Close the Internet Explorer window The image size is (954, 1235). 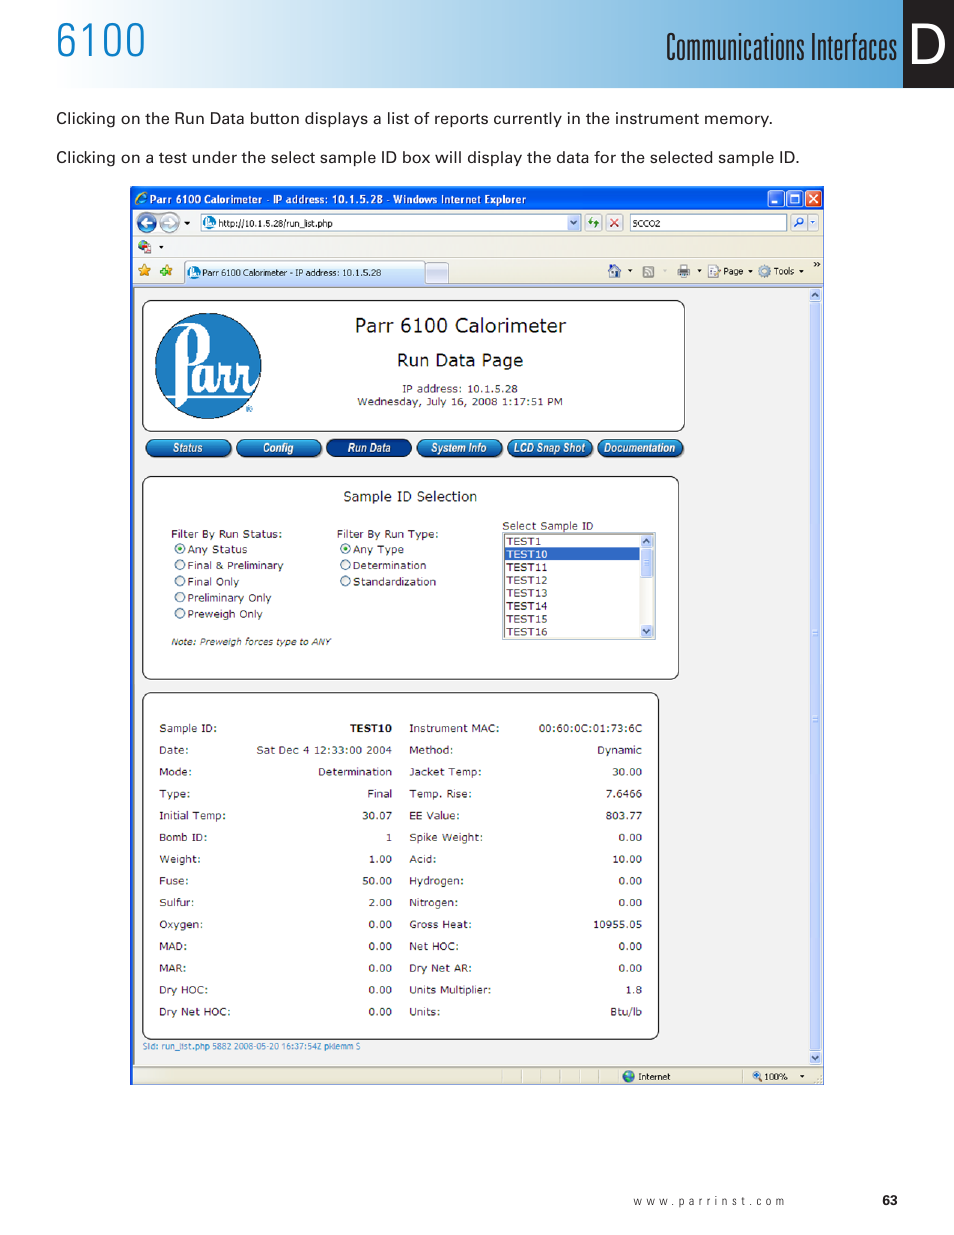813,199
